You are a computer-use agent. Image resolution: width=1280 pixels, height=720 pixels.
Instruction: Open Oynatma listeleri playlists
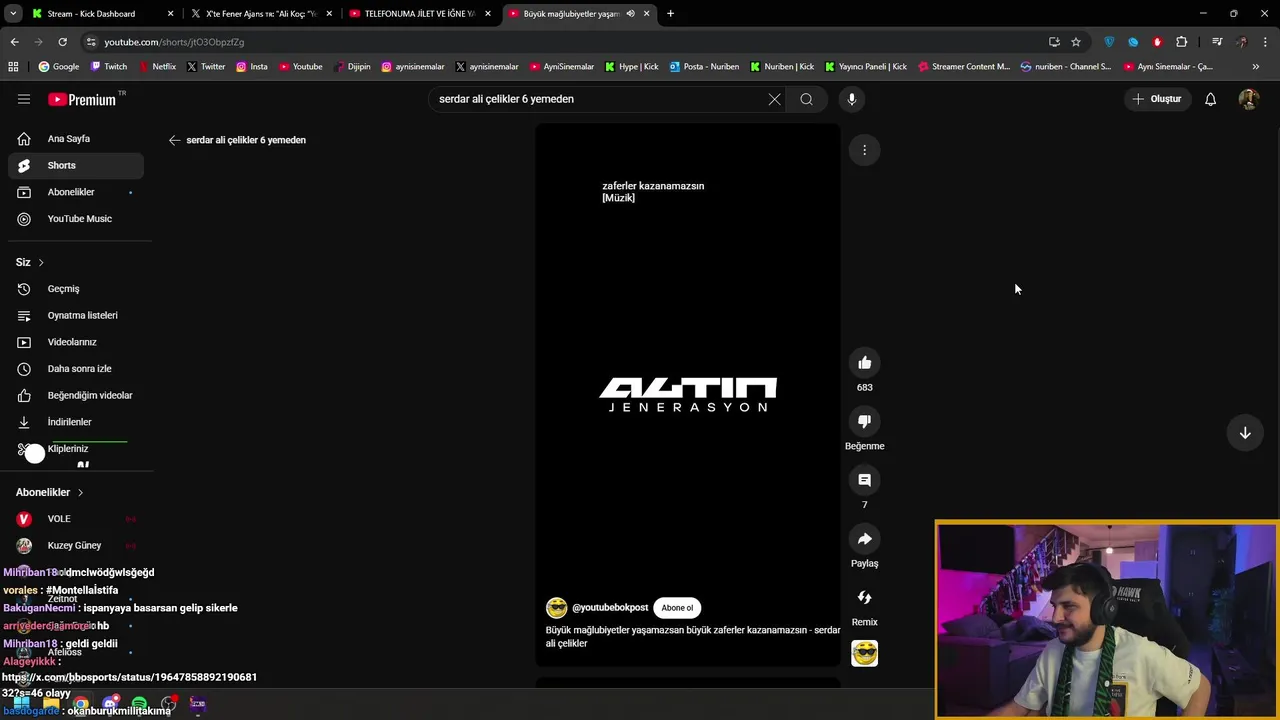coord(76,315)
